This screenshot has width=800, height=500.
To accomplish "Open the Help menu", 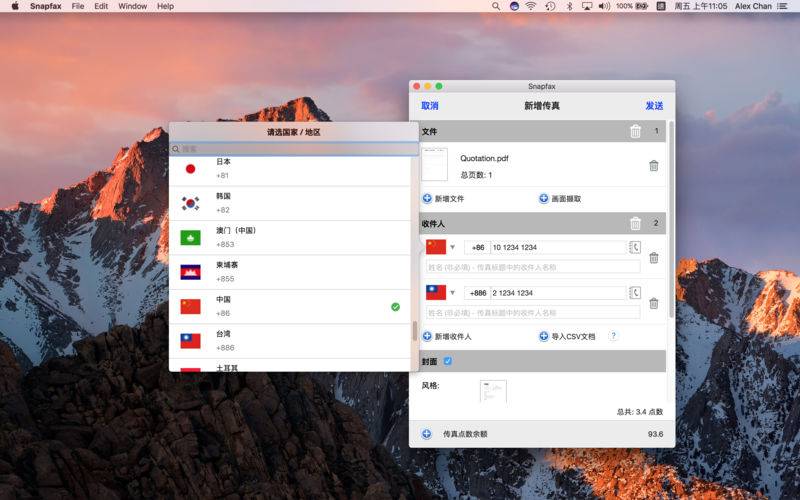I will 165,6.
